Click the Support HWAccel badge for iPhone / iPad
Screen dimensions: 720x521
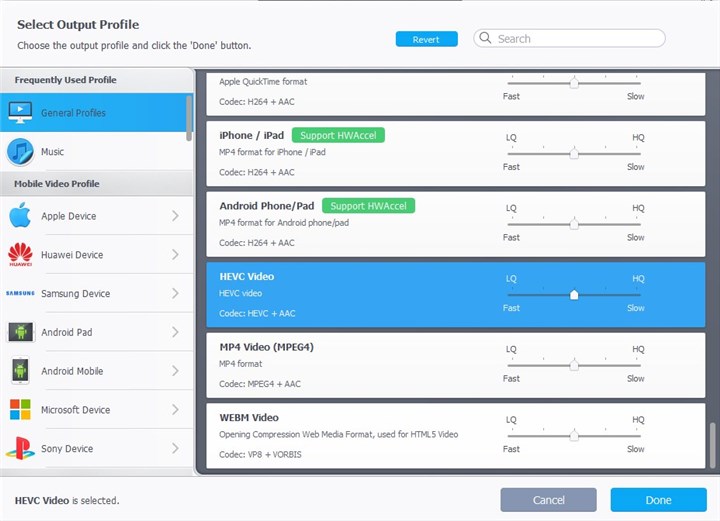(x=338, y=135)
